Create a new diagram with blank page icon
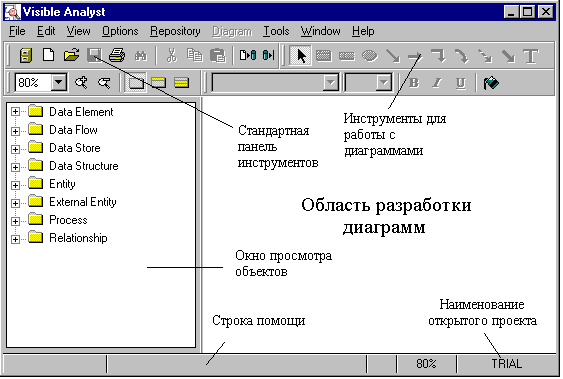This screenshot has height=379, width=563. click(48, 56)
